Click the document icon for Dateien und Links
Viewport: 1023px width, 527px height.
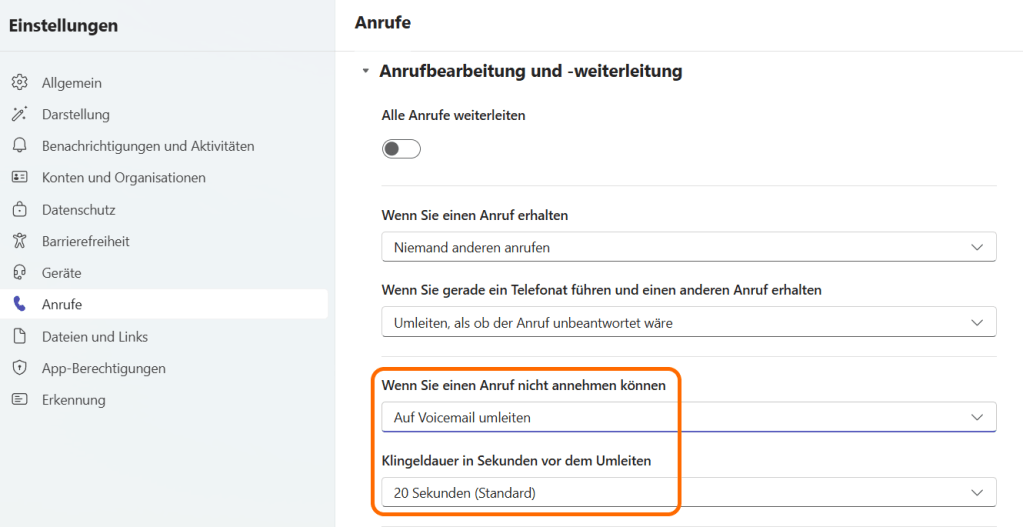click(x=19, y=337)
